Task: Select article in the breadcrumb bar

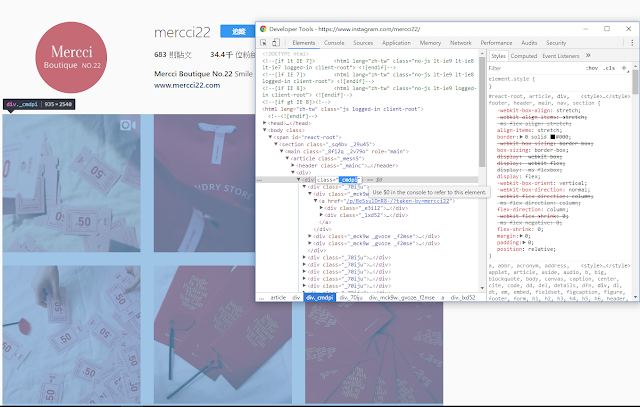Action: click(x=278, y=298)
